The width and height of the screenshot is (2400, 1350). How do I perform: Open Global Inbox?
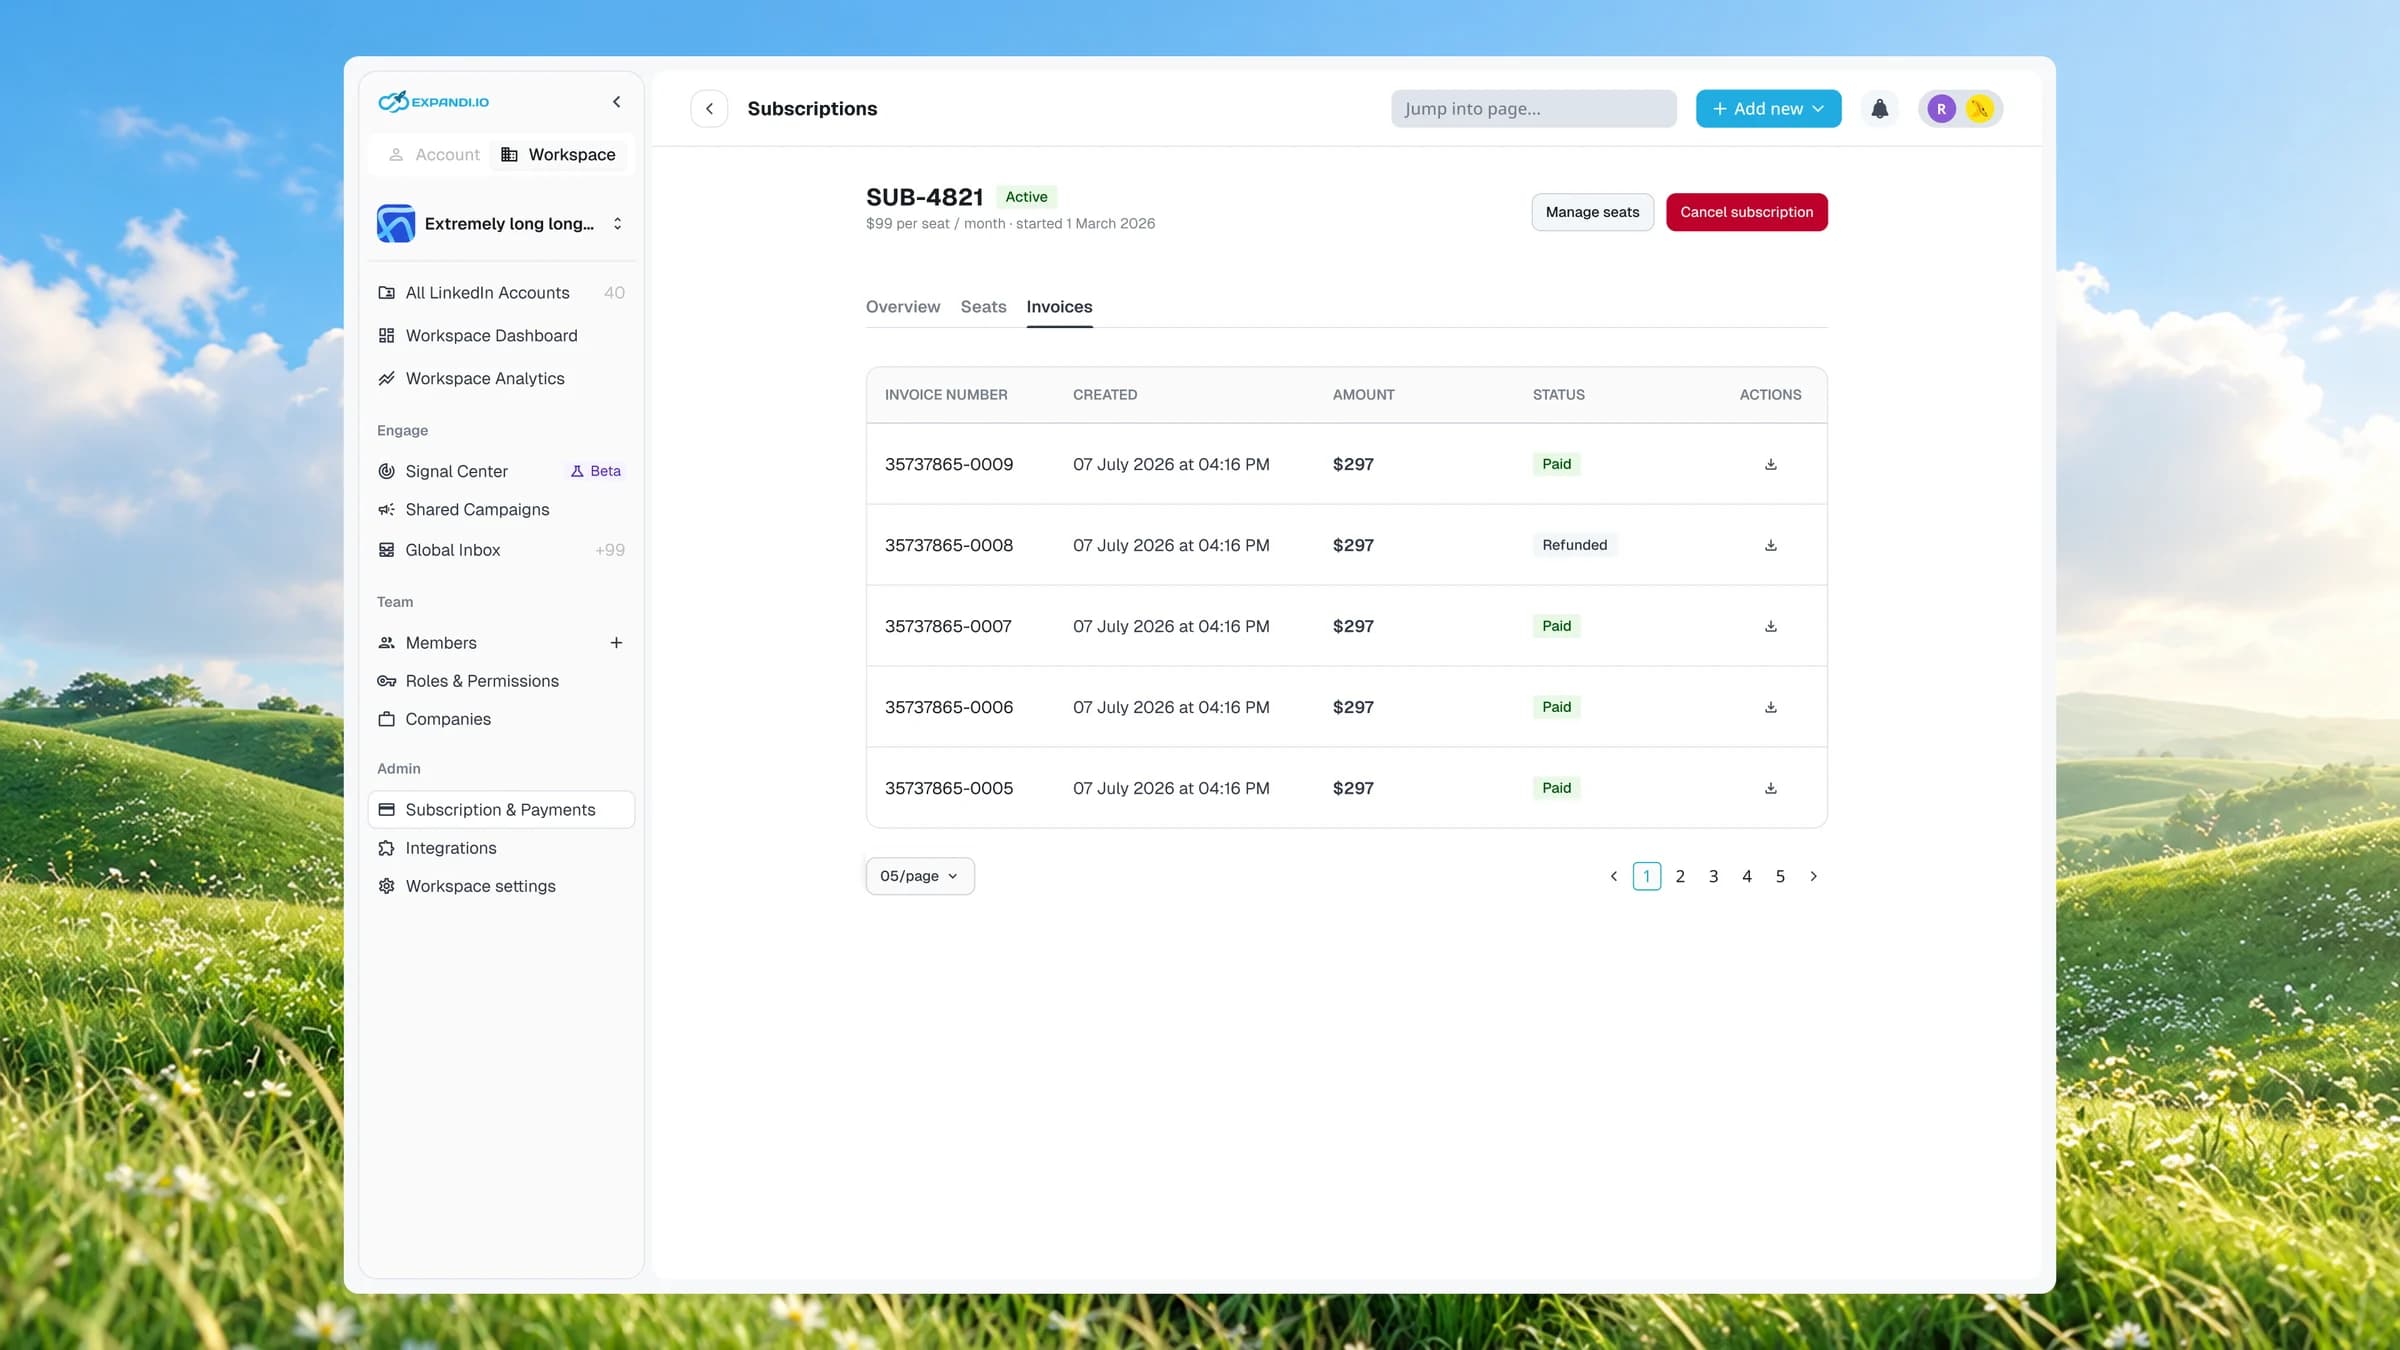pos(501,550)
